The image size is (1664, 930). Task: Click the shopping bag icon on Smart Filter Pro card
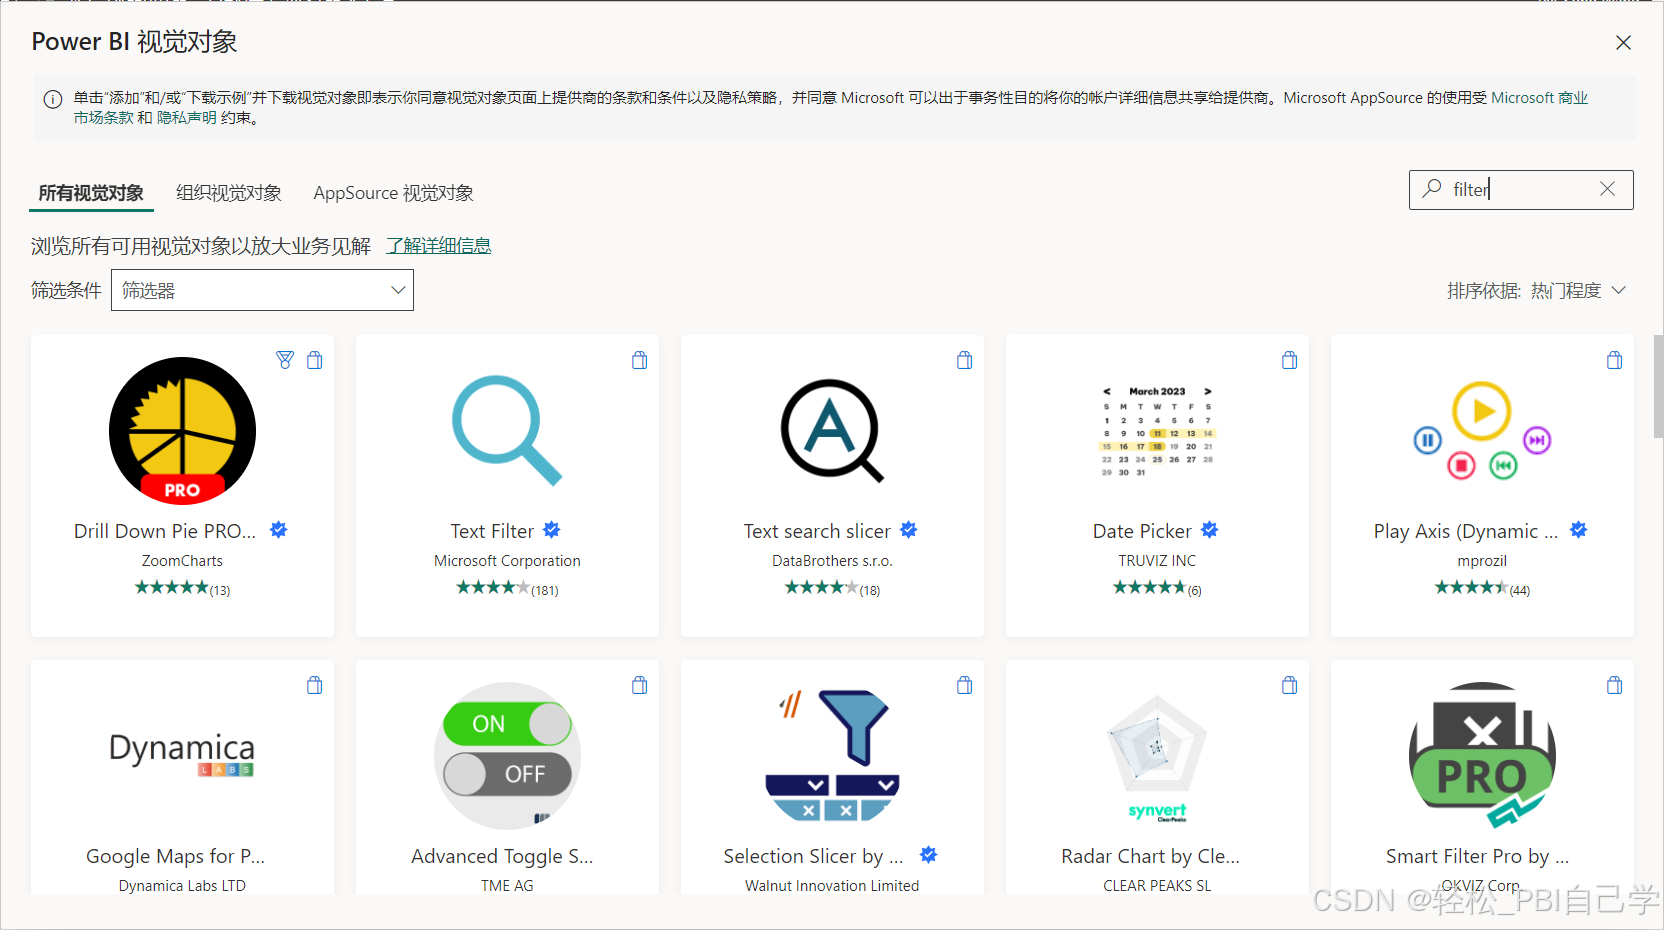pyautogui.click(x=1615, y=685)
